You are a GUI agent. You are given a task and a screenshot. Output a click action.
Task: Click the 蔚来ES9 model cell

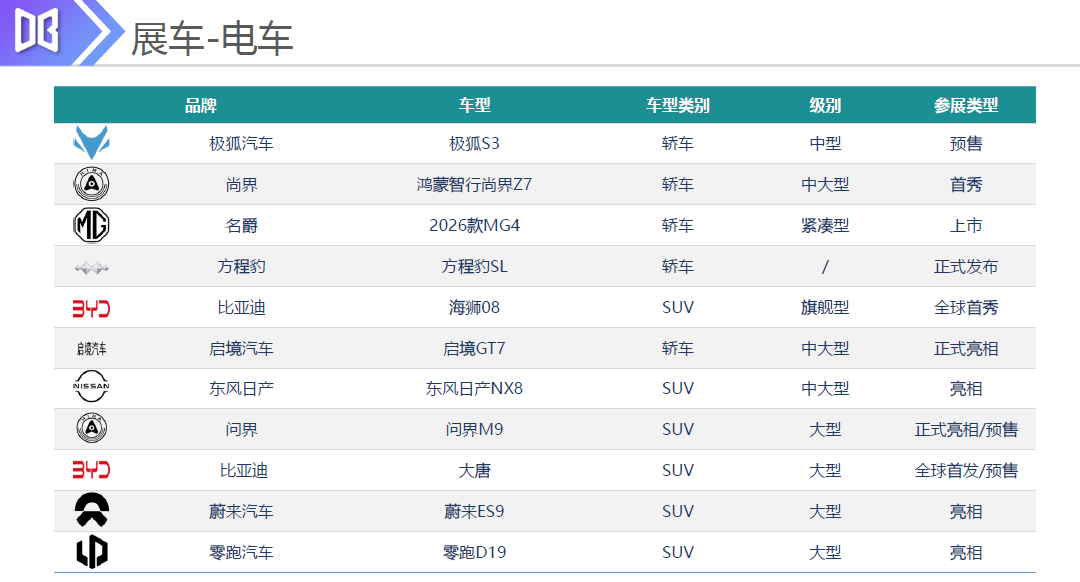(475, 511)
